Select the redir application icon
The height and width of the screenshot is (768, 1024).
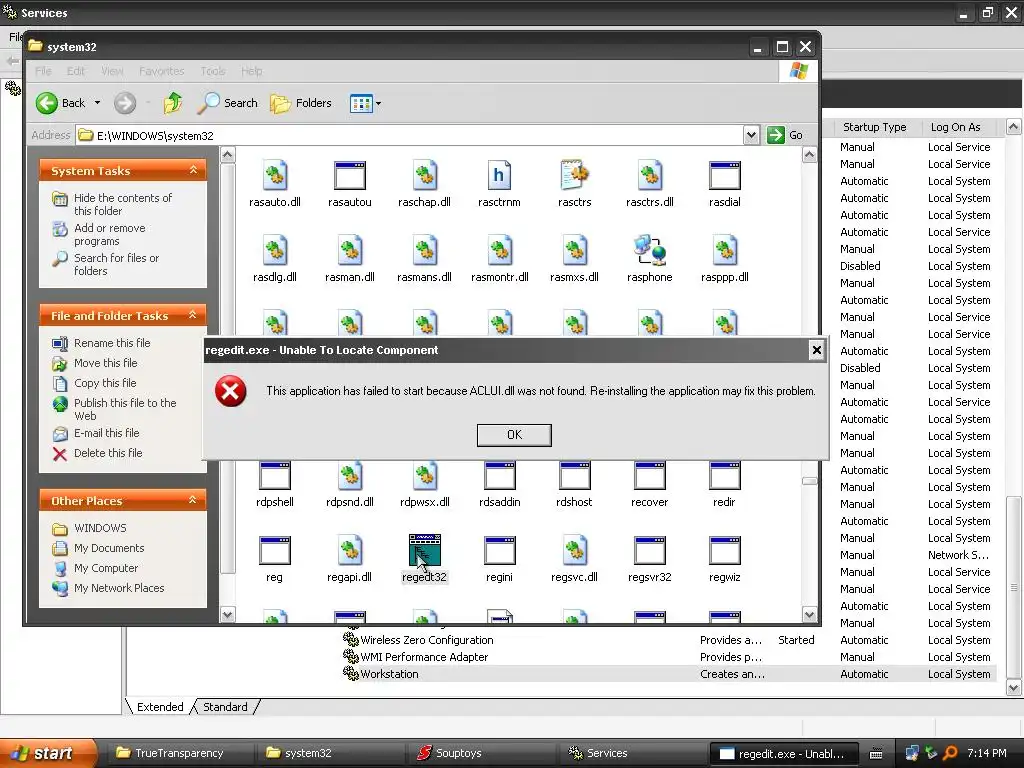coord(724,475)
